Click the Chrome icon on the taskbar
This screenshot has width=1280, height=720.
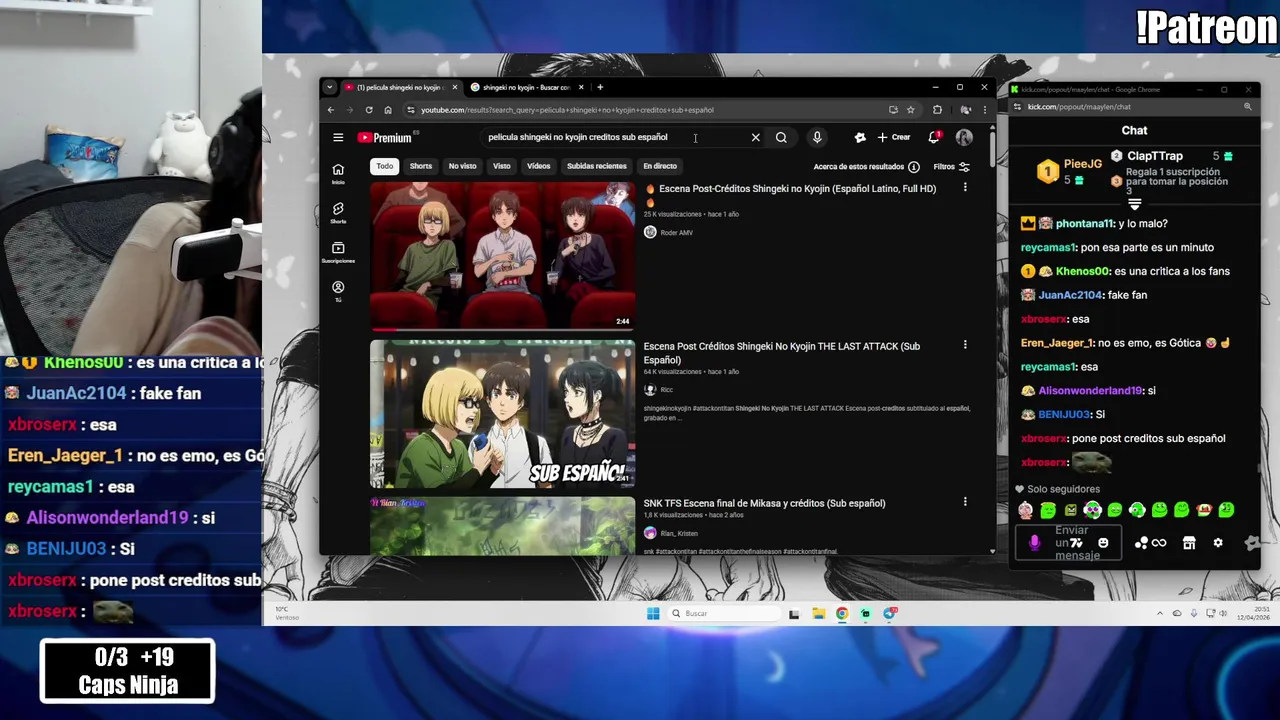pos(842,613)
